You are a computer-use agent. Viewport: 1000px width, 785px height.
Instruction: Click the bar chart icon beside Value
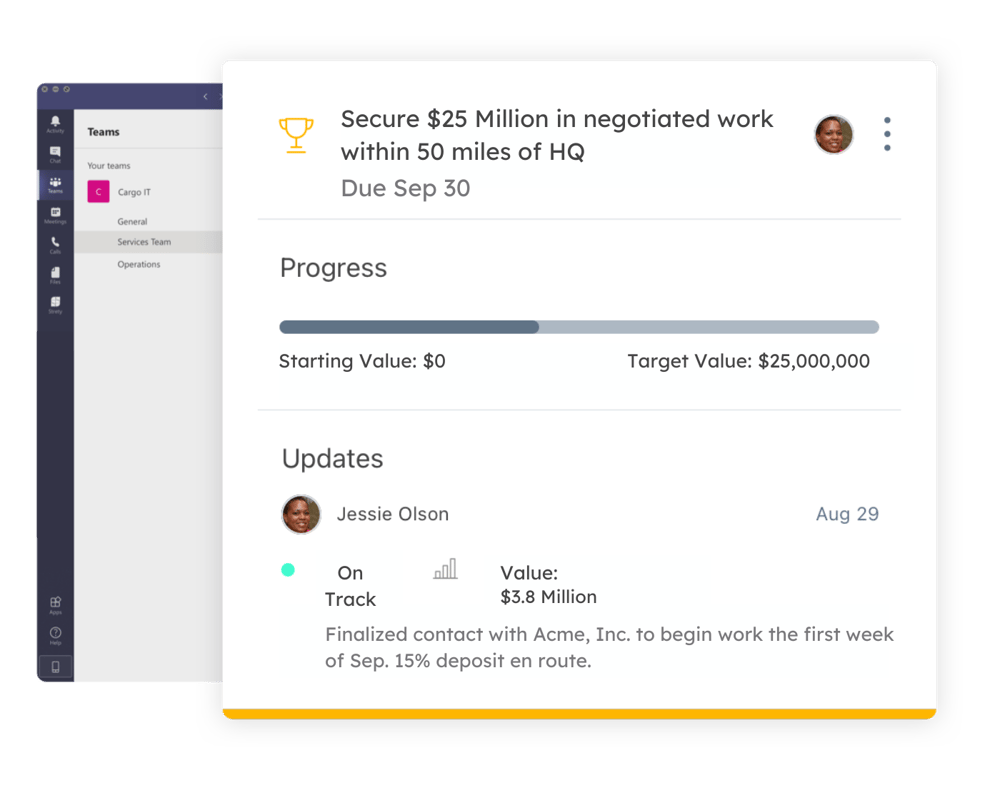click(444, 570)
